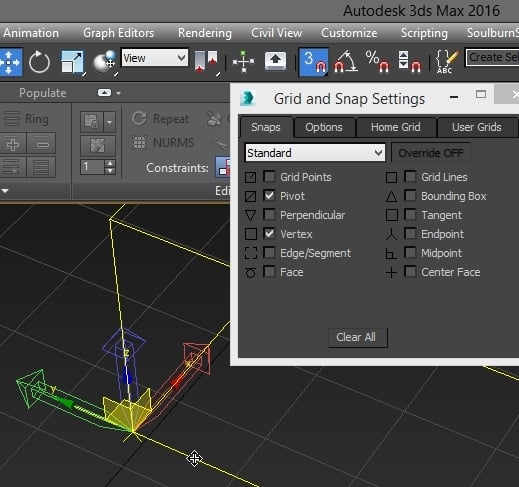Open the Civil View menu

pyautogui.click(x=276, y=33)
